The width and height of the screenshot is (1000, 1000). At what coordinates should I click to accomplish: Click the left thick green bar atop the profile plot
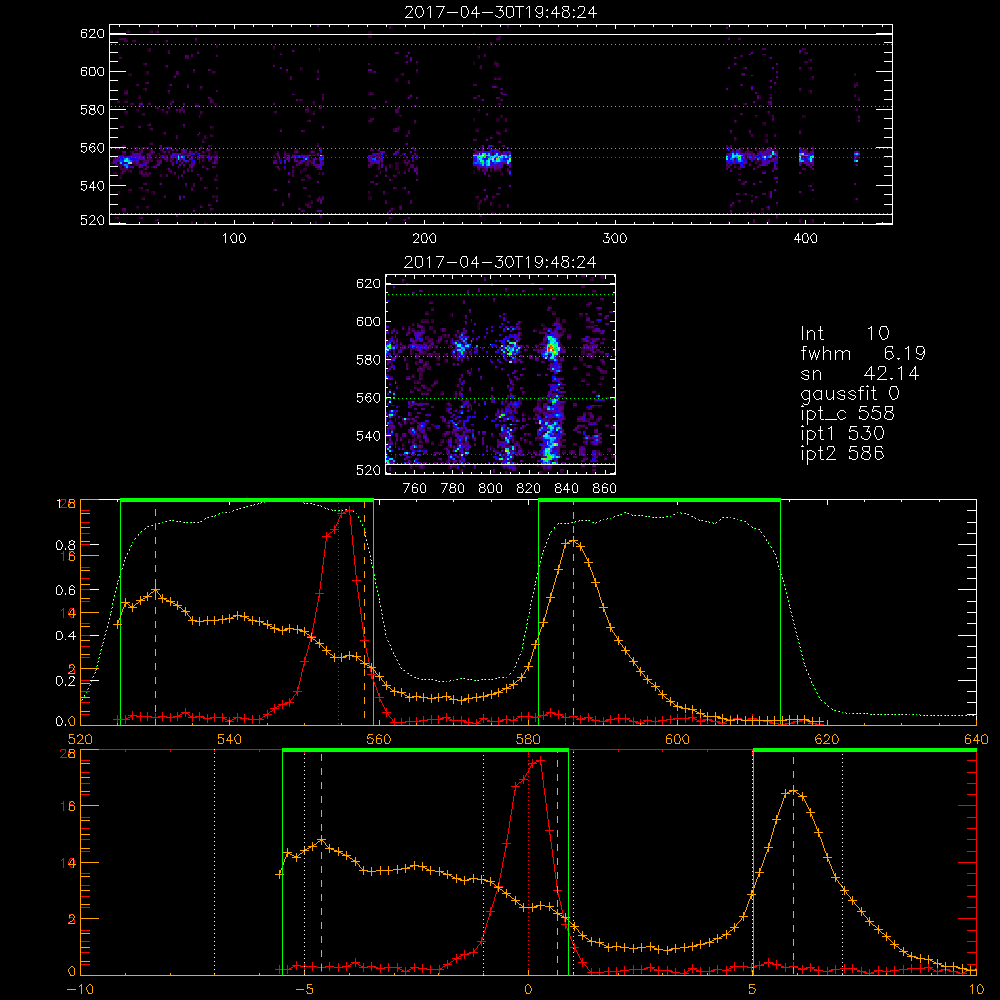(x=247, y=500)
